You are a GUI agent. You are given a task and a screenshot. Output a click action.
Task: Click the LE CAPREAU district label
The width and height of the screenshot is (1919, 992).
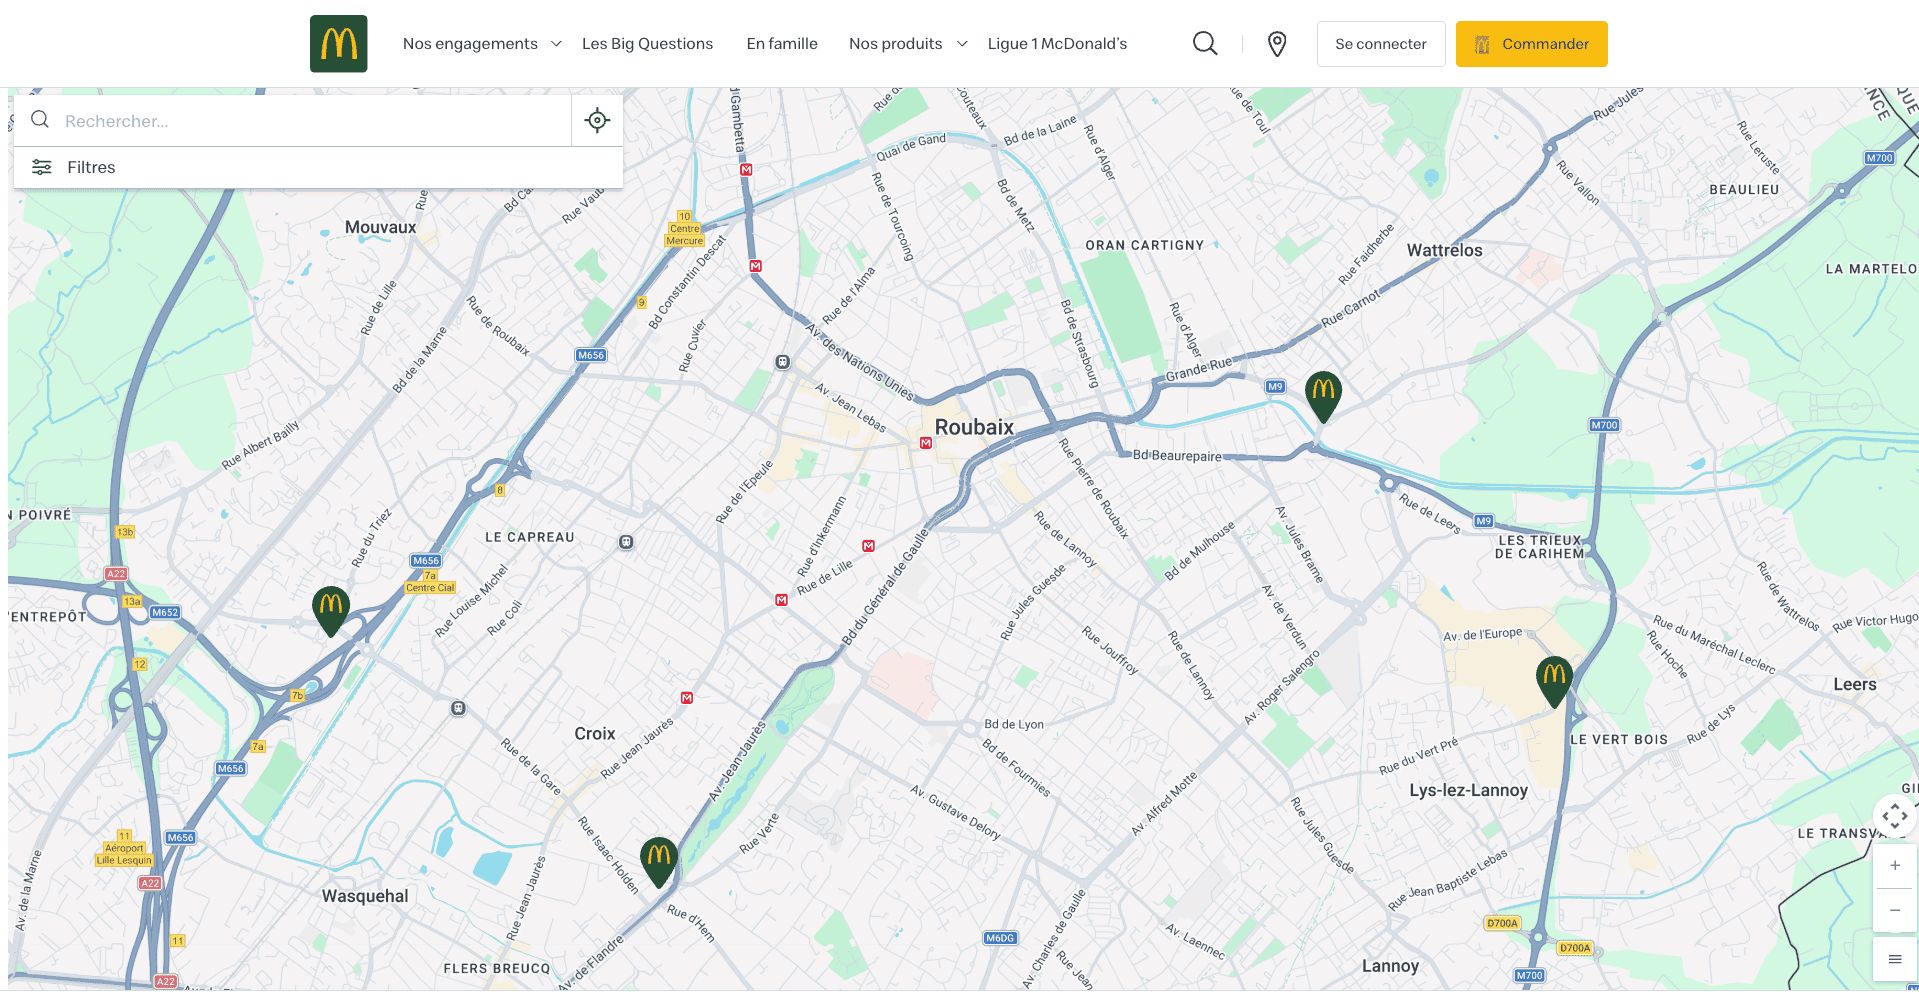tap(529, 537)
